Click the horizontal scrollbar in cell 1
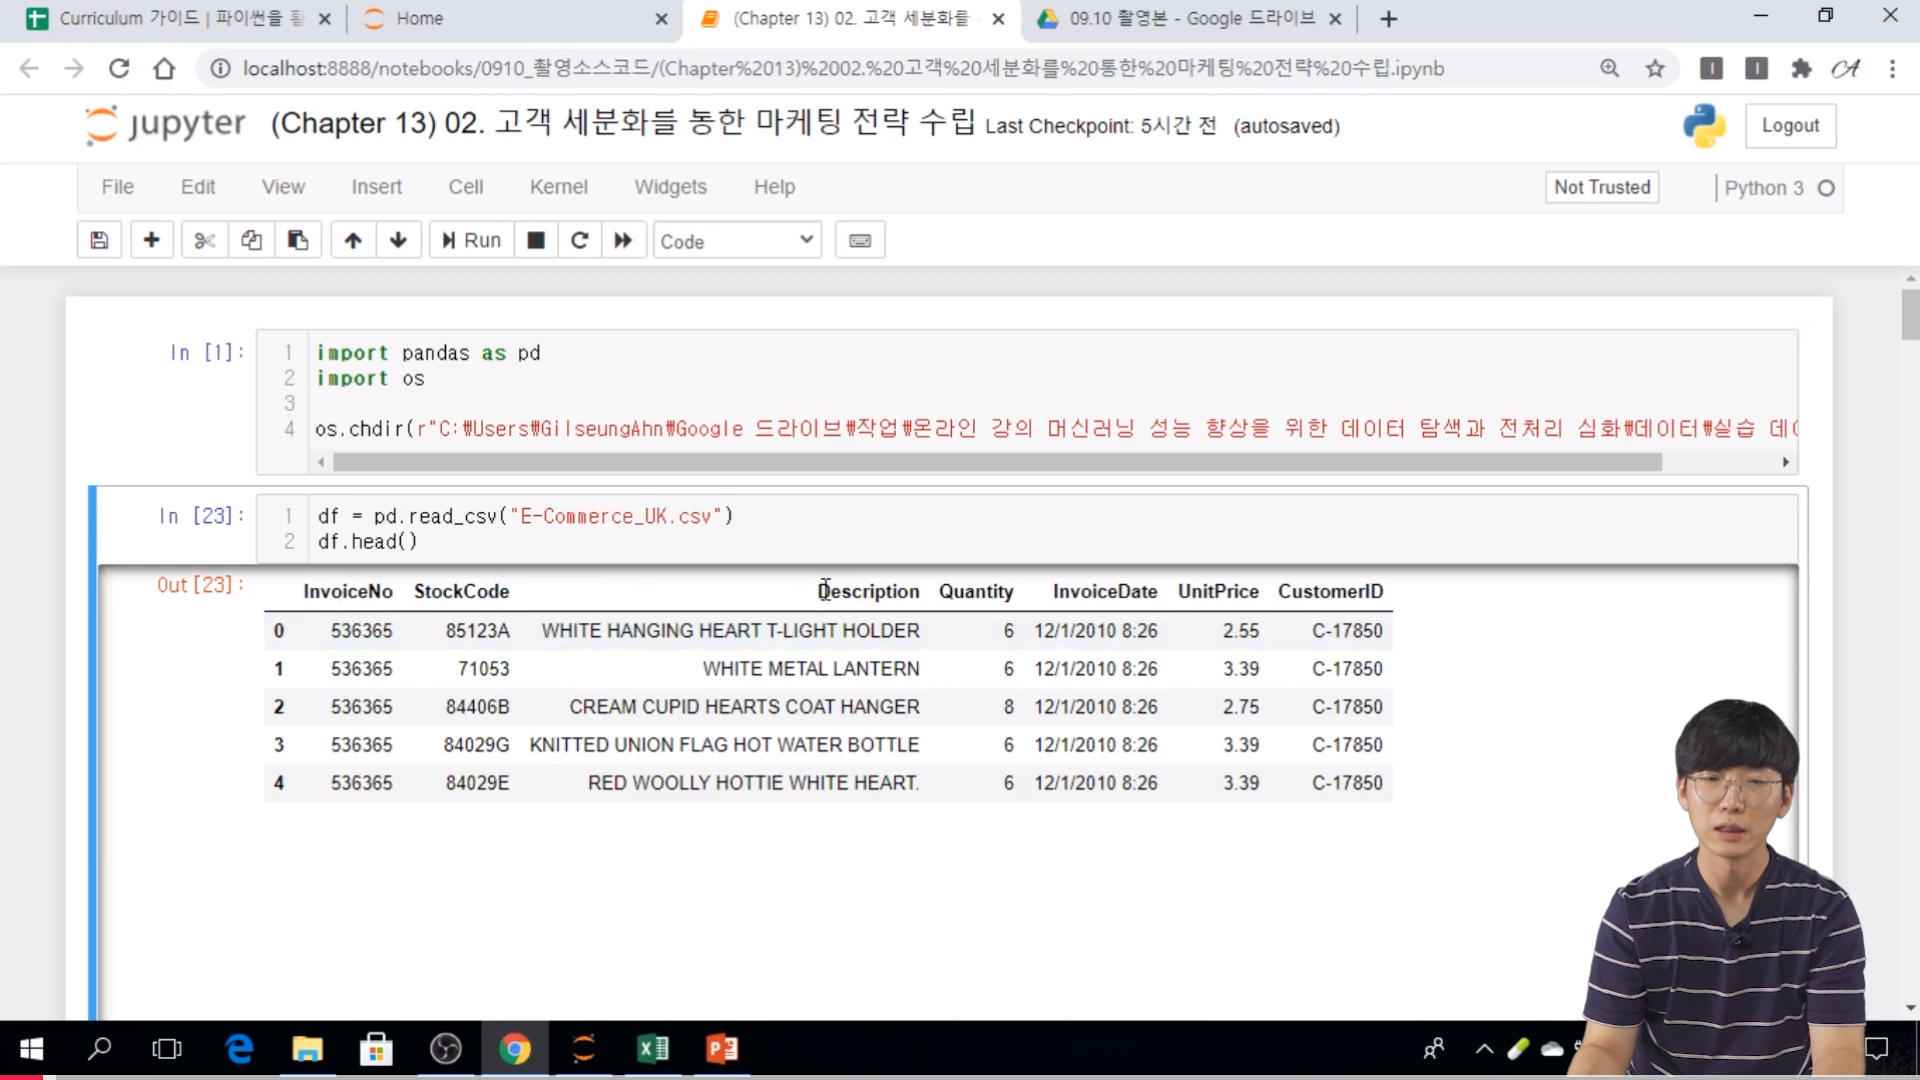The height and width of the screenshot is (1080, 1920). point(996,462)
